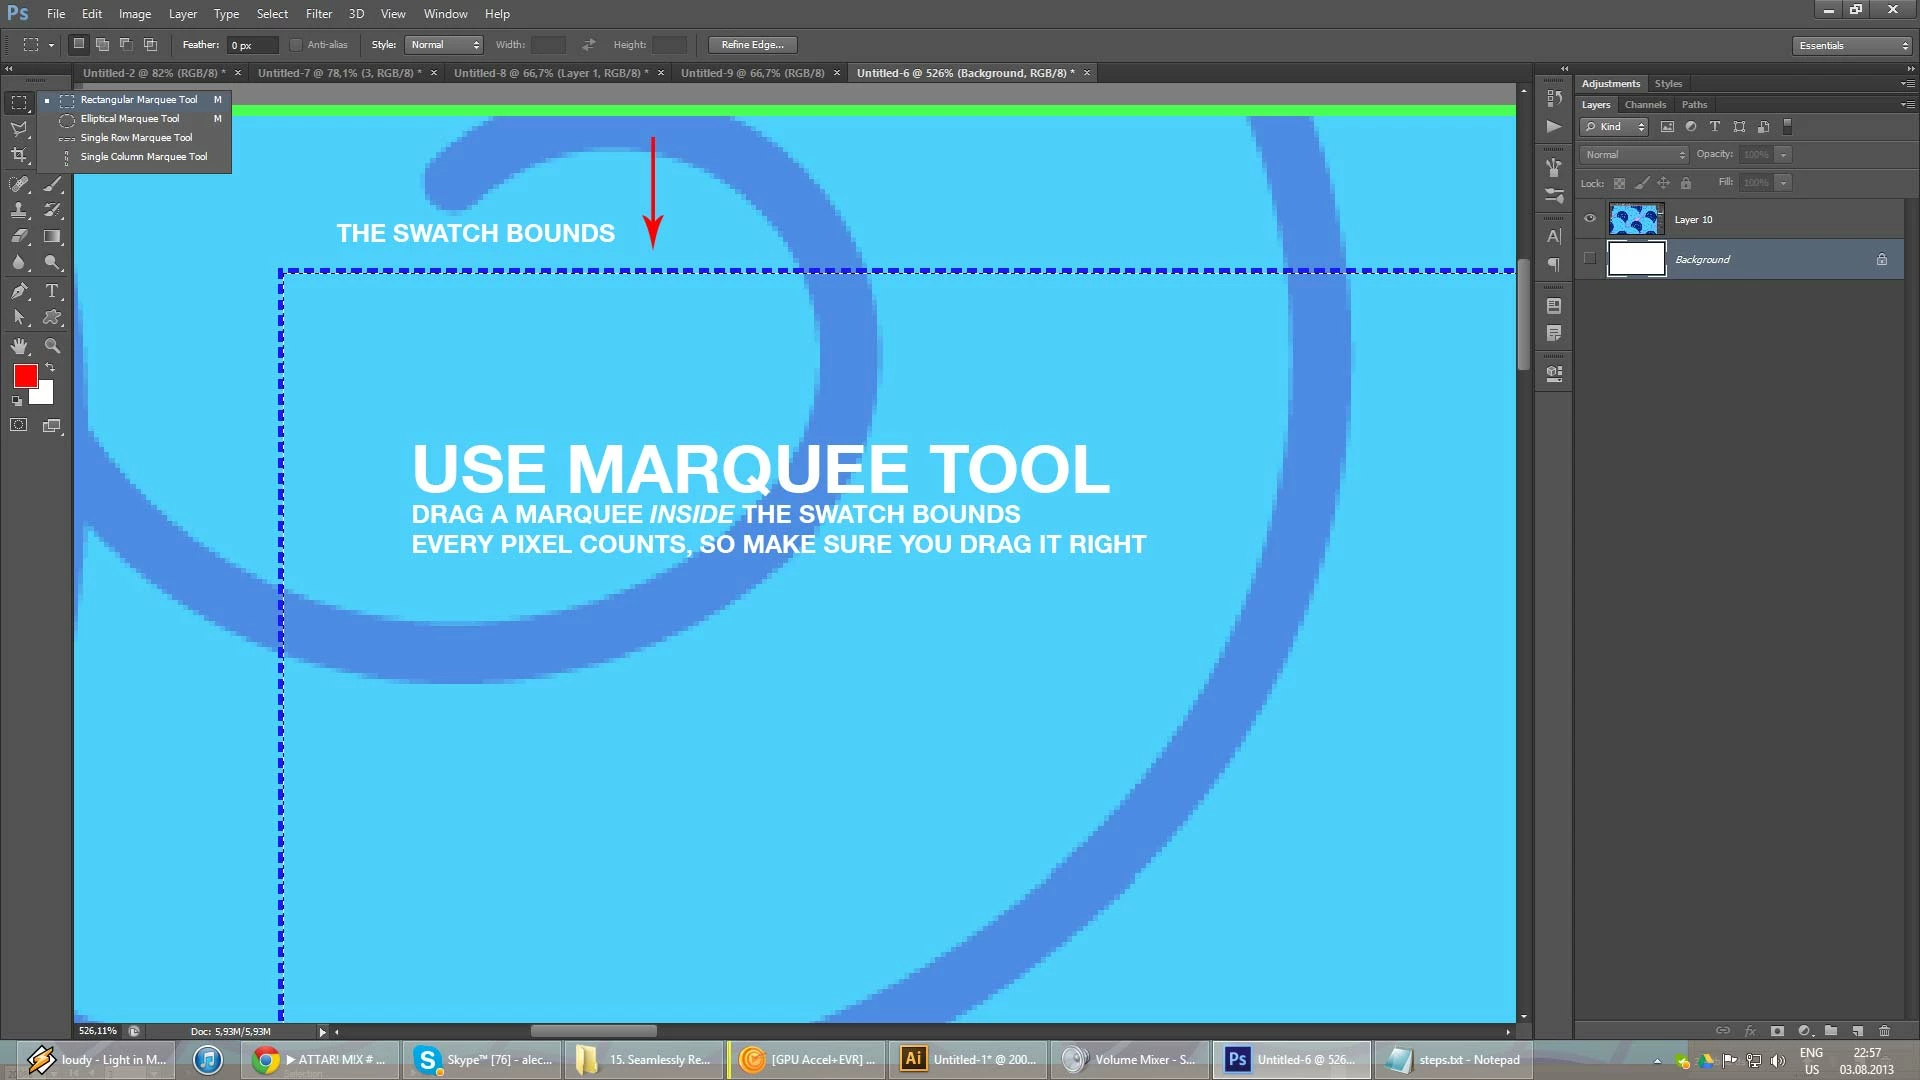Click the red foreground color swatch
Viewport: 1920px width, 1080px height.
(24, 376)
